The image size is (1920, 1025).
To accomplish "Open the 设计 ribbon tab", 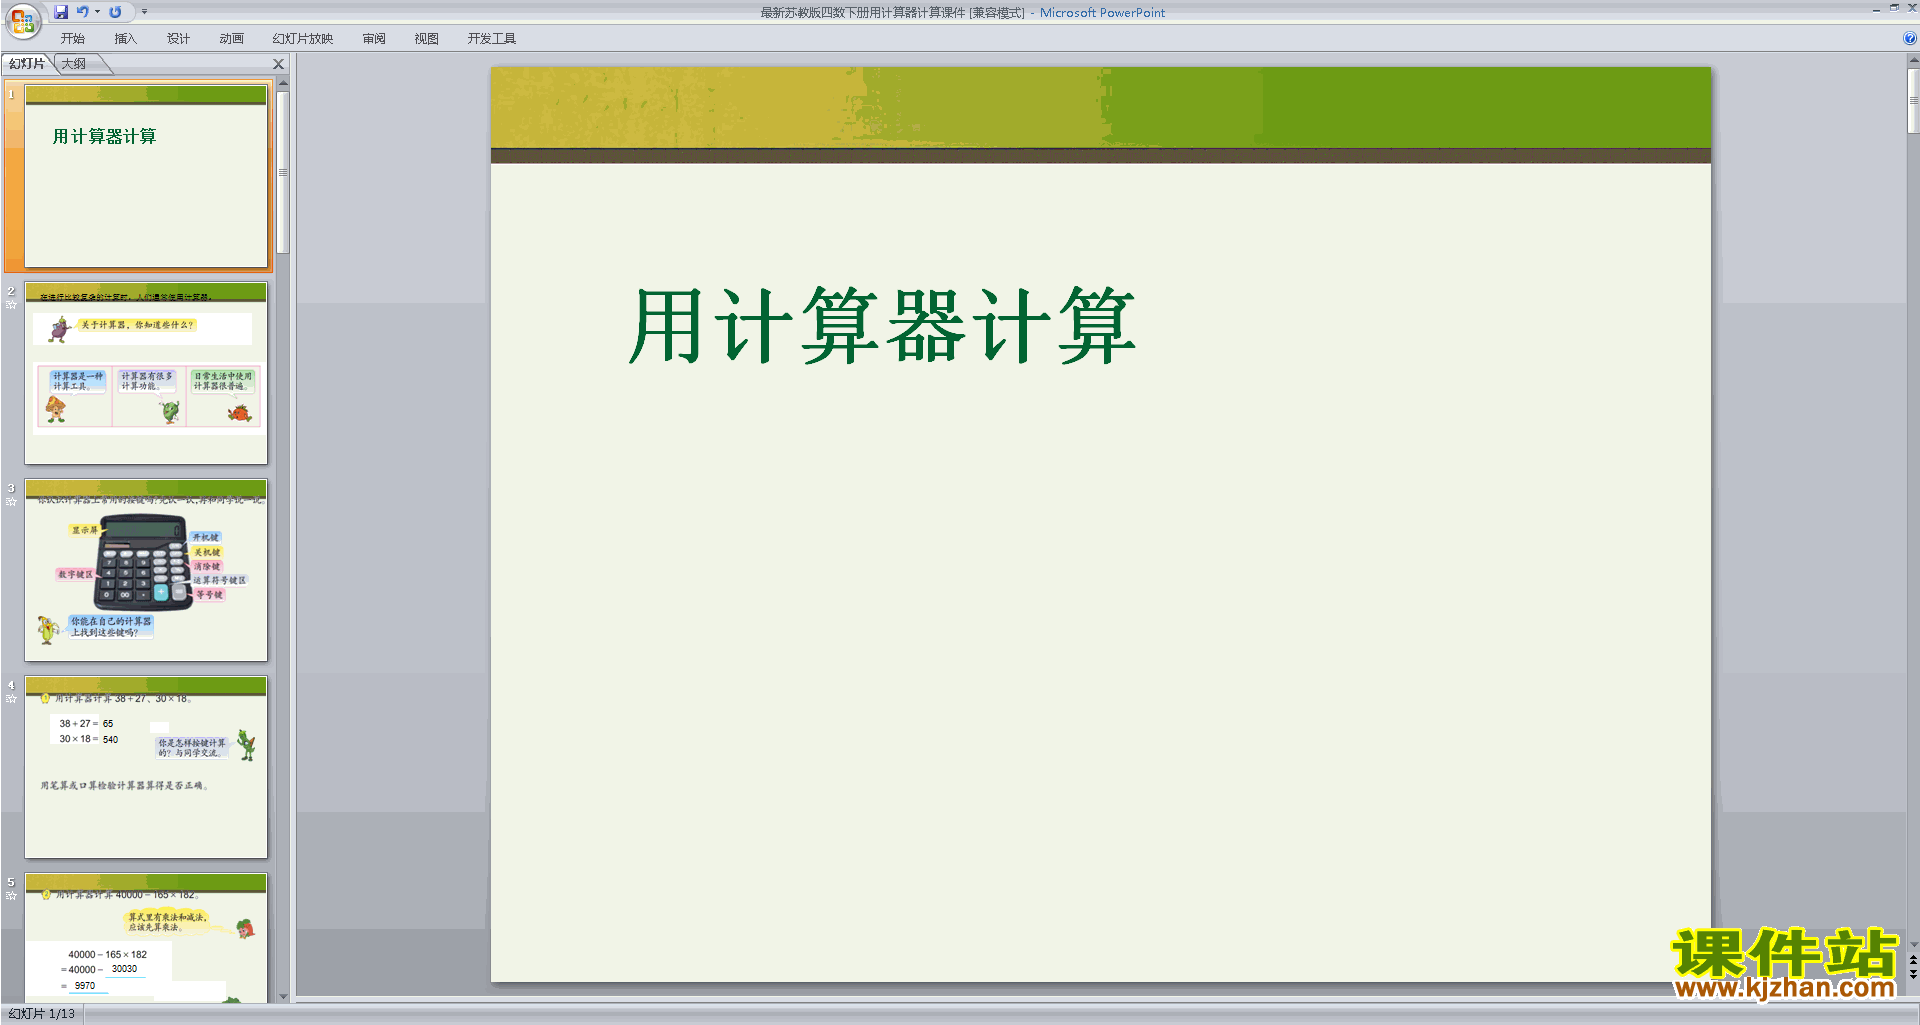I will 178,39.
